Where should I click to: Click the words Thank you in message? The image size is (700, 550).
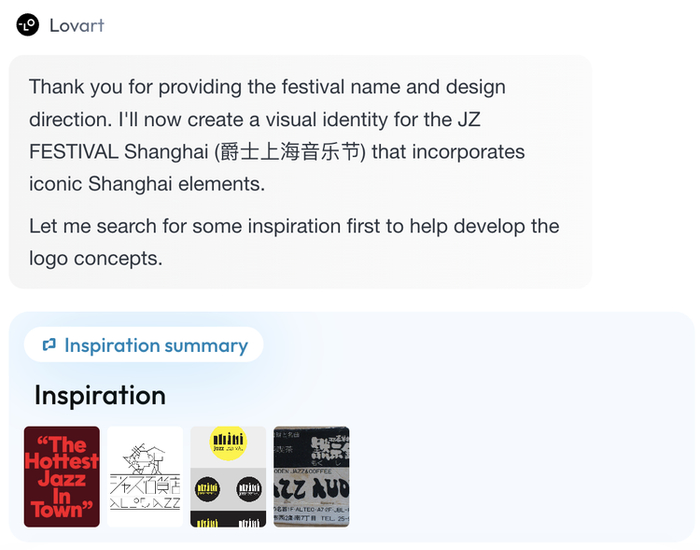[73, 87]
